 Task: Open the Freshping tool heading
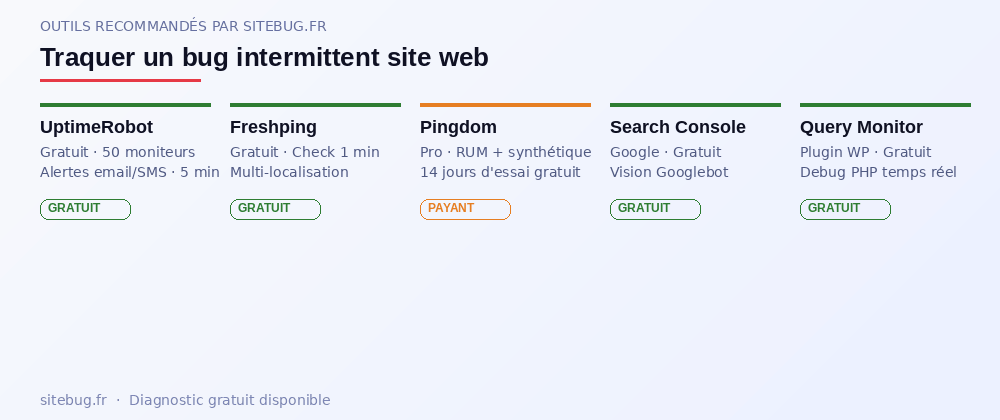tap(273, 127)
